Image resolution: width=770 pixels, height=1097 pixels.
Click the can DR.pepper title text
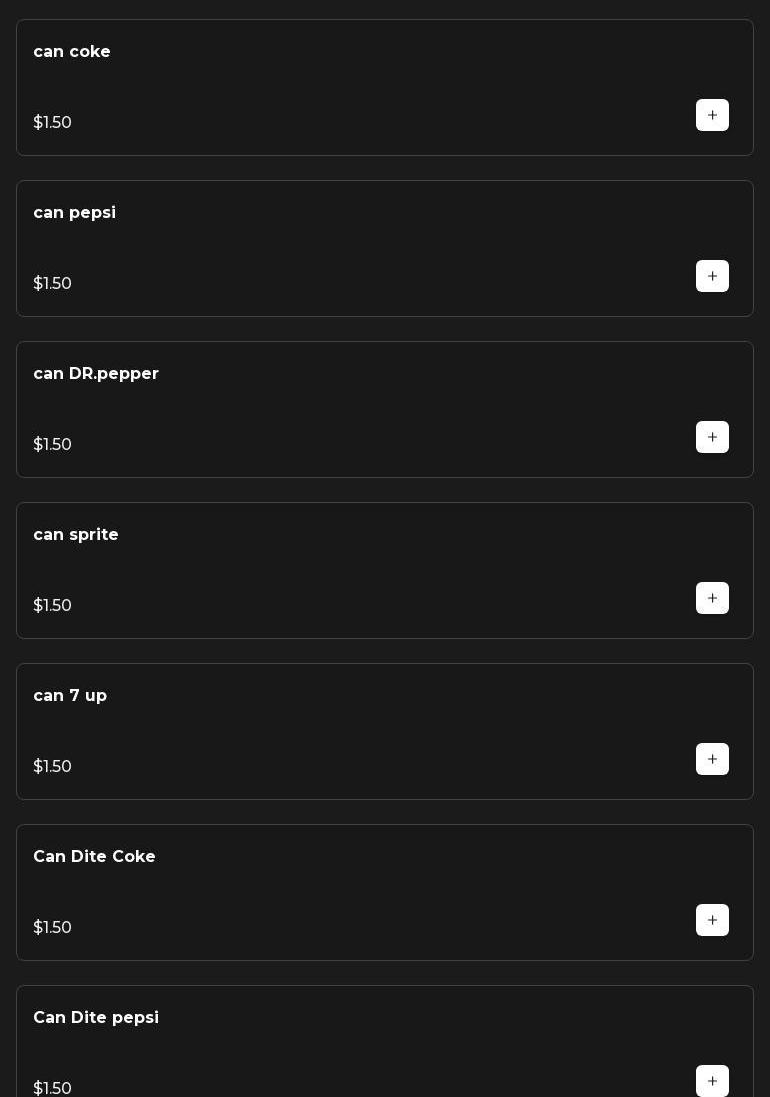pyautogui.click(x=96, y=374)
